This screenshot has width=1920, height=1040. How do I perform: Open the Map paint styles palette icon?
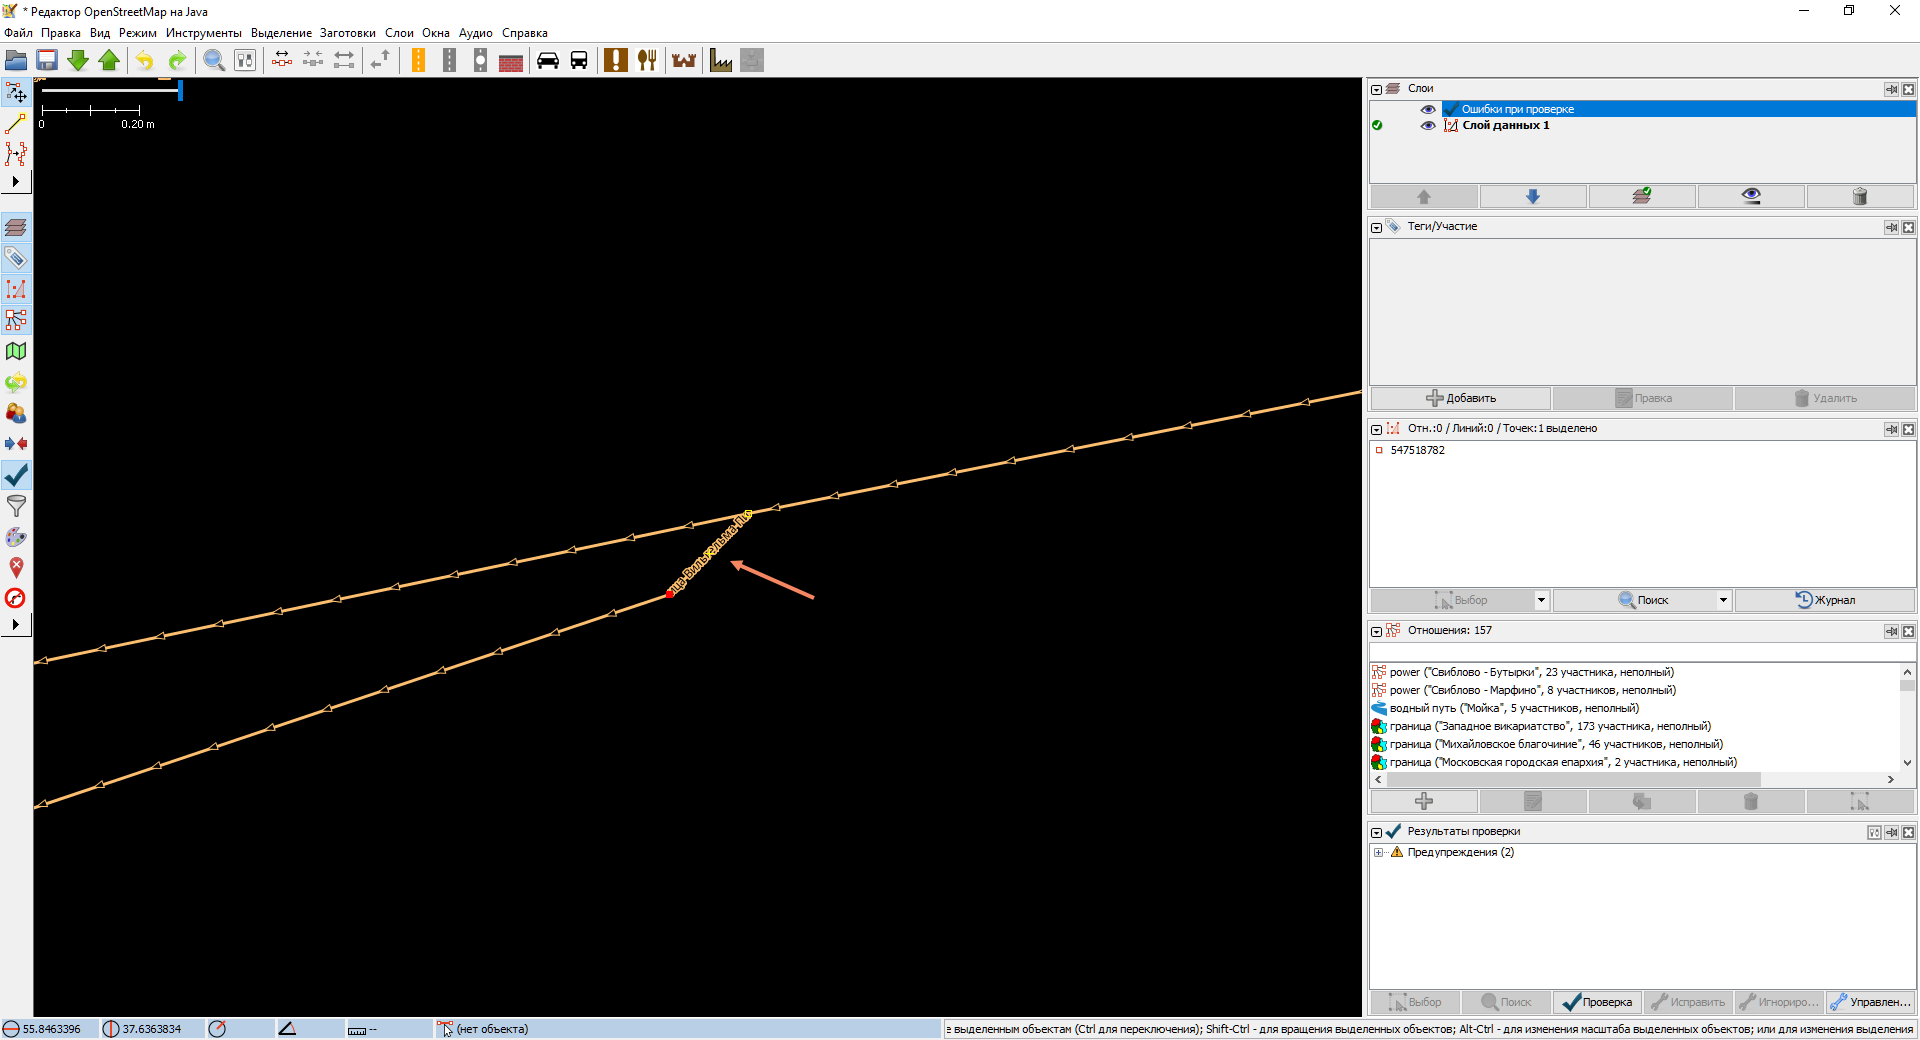[x=16, y=537]
